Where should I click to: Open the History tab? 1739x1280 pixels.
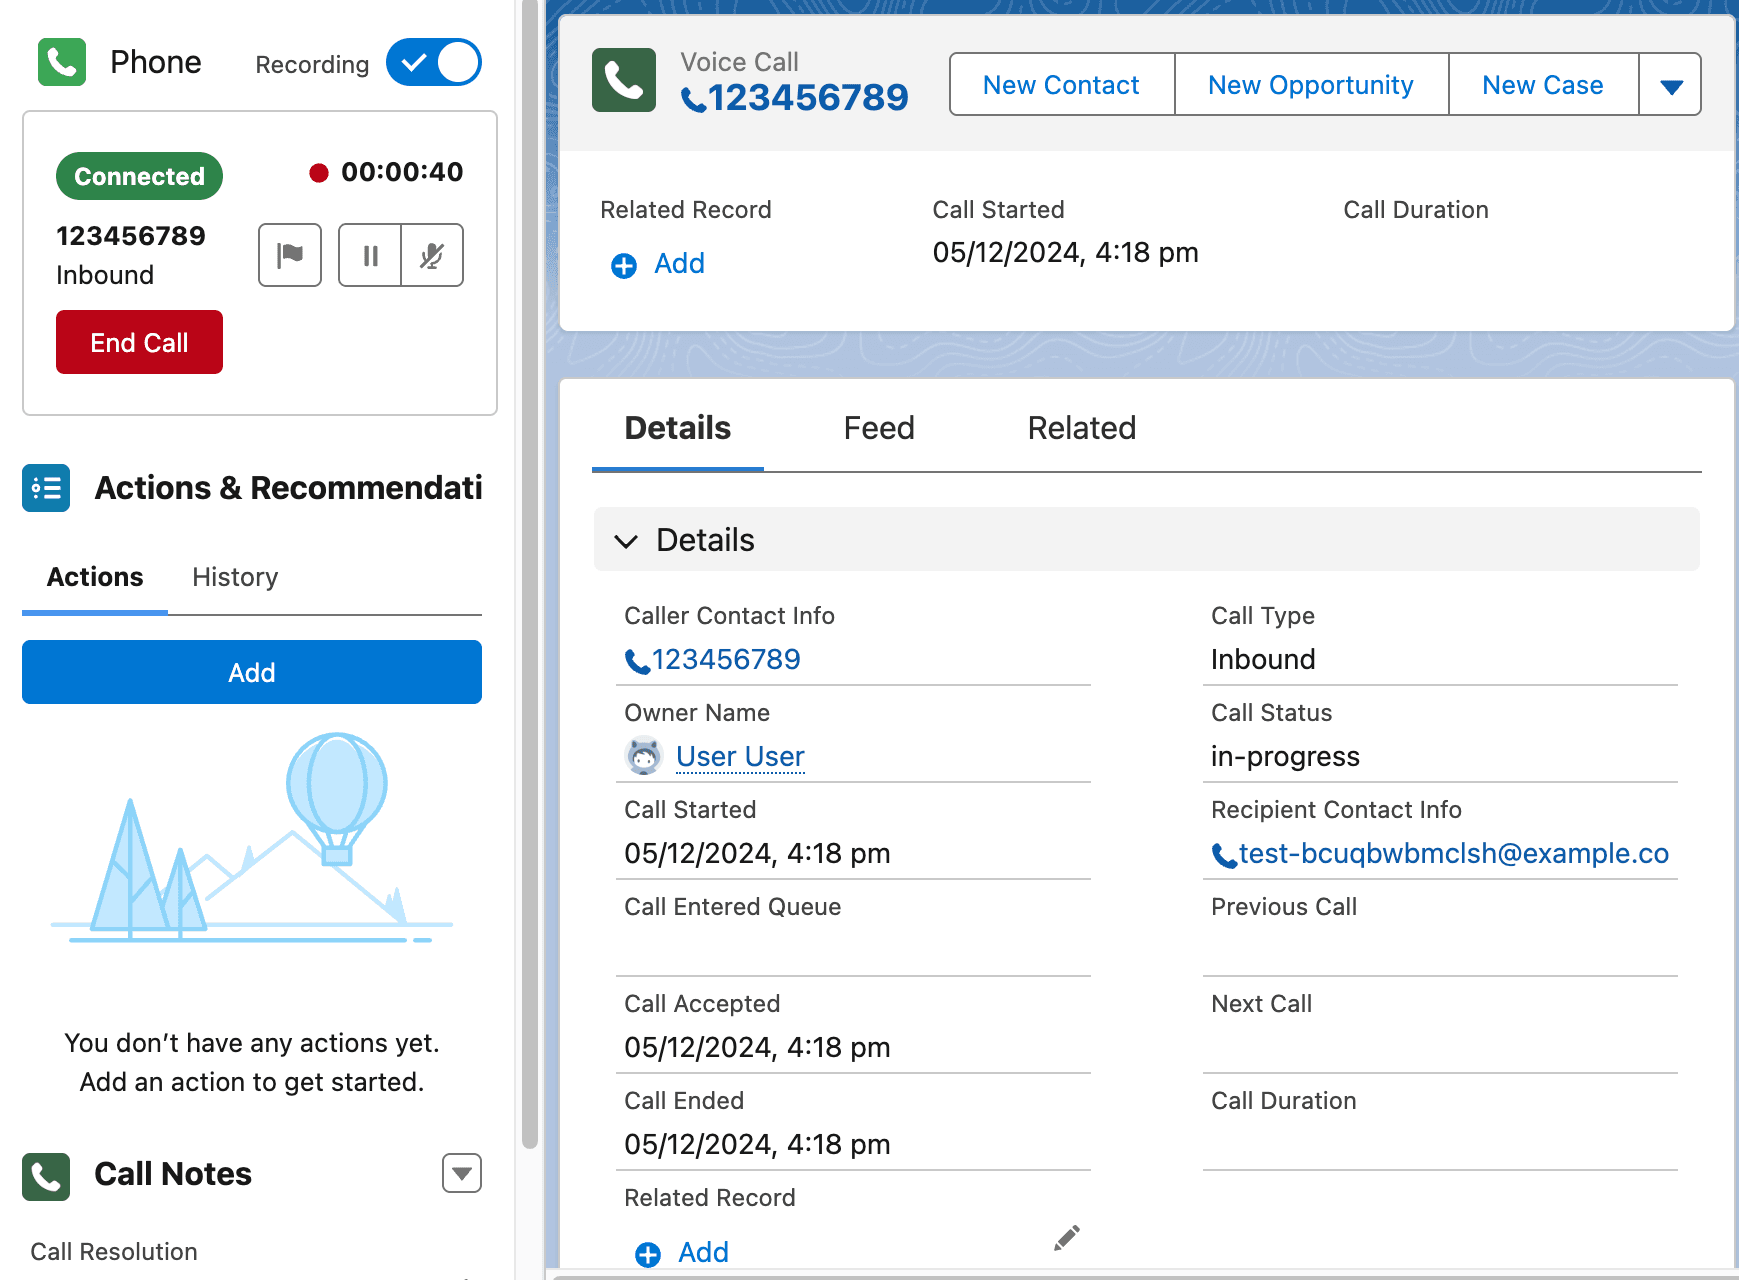point(235,577)
